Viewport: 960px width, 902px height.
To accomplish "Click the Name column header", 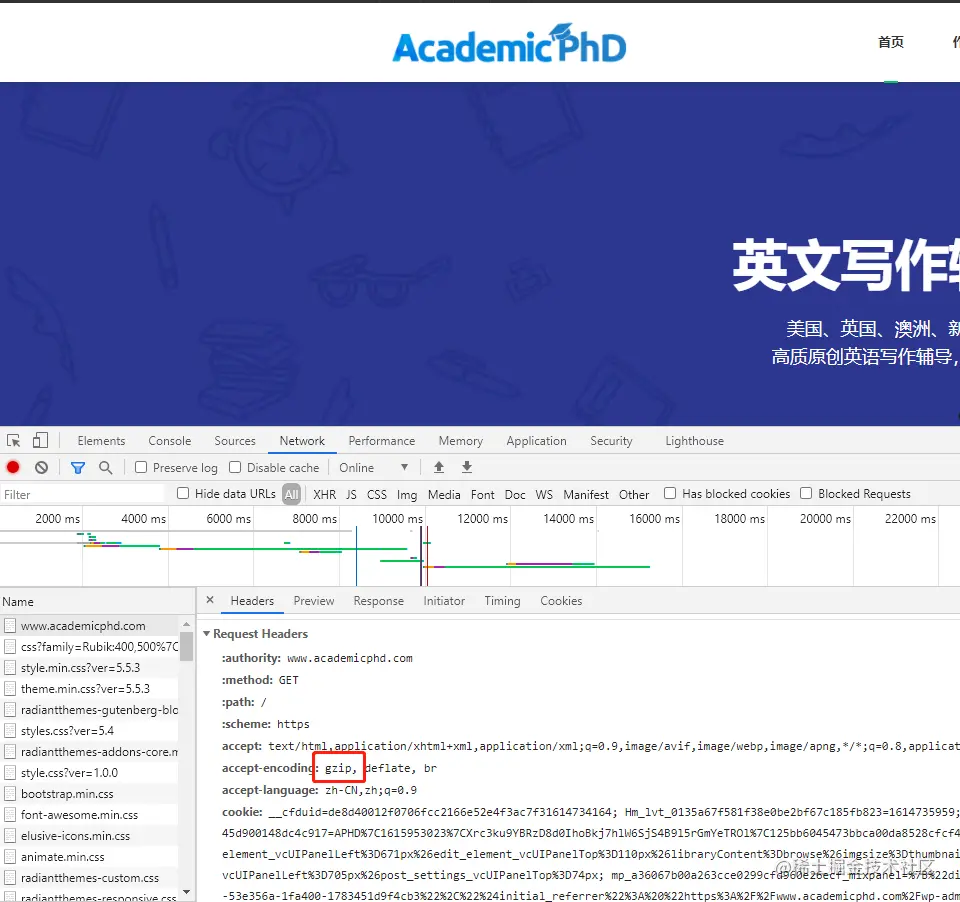I will click(97, 601).
